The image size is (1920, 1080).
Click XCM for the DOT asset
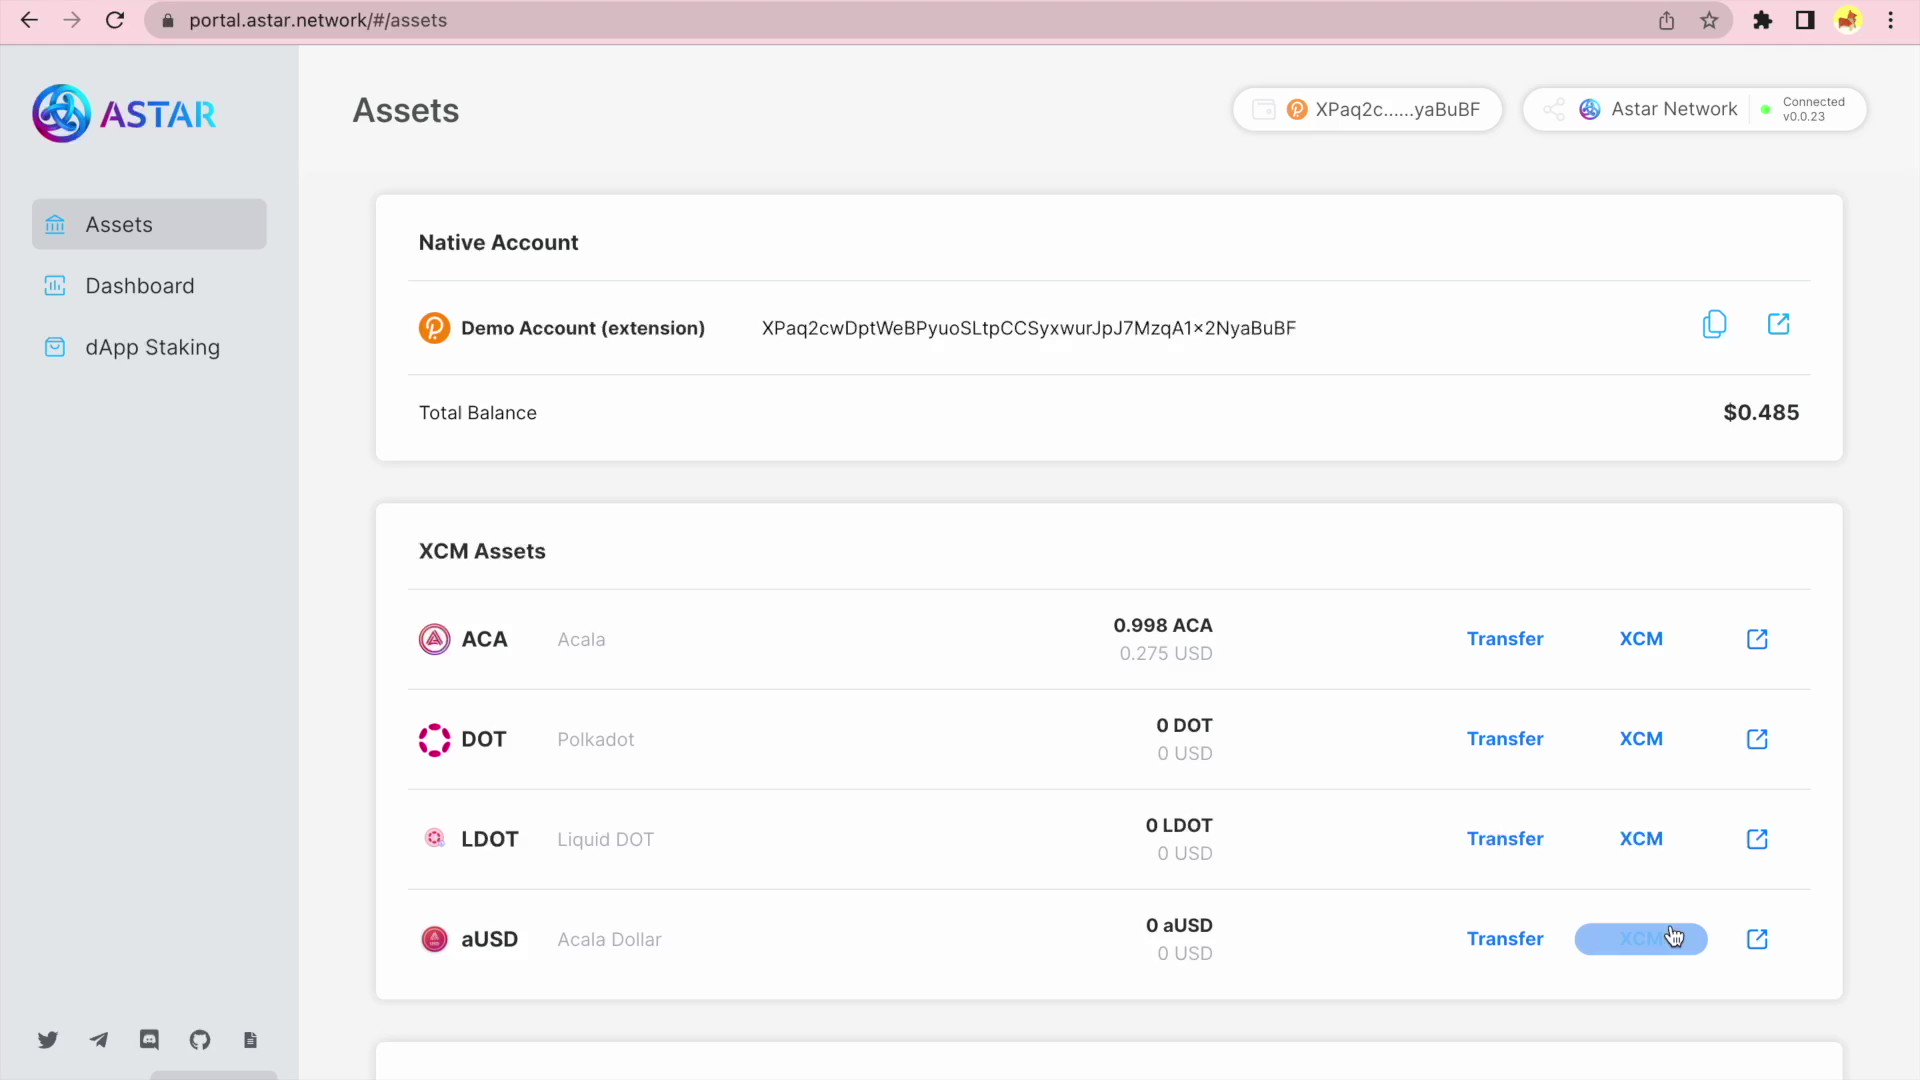tap(1641, 739)
